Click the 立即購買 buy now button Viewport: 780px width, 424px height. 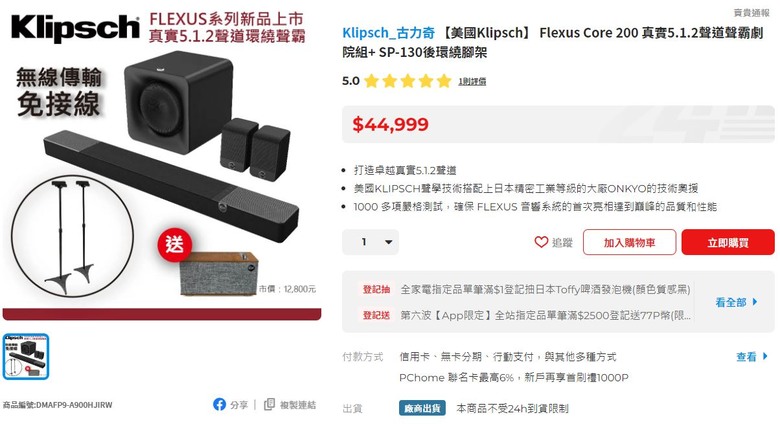(x=728, y=242)
